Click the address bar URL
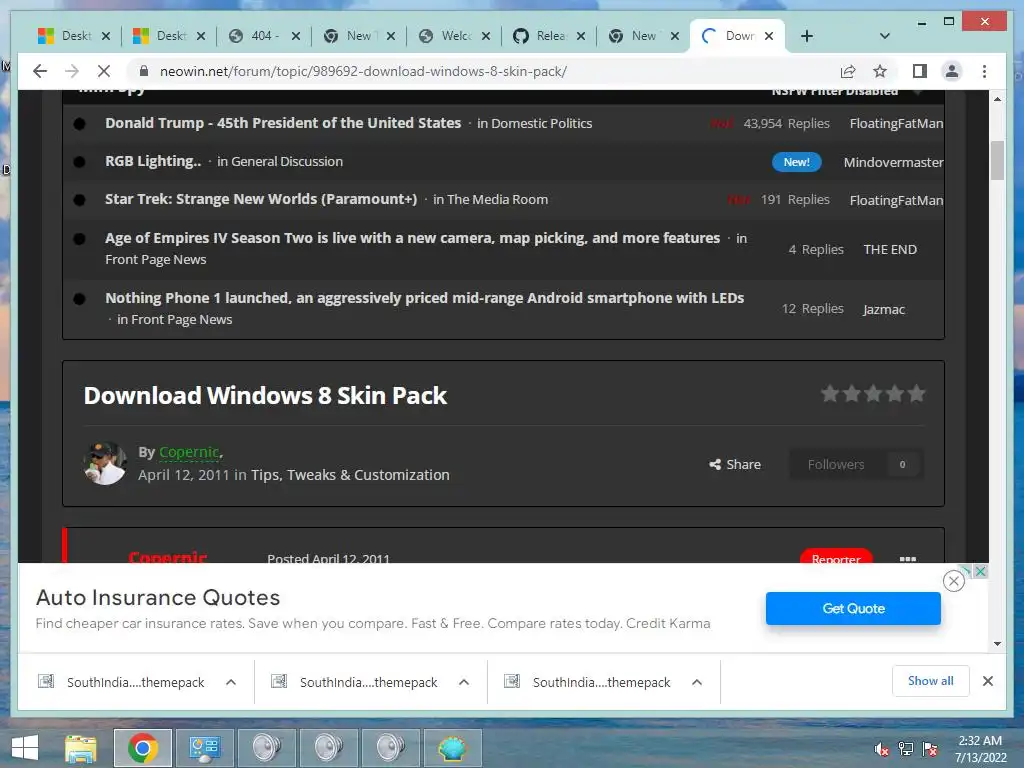 363,71
